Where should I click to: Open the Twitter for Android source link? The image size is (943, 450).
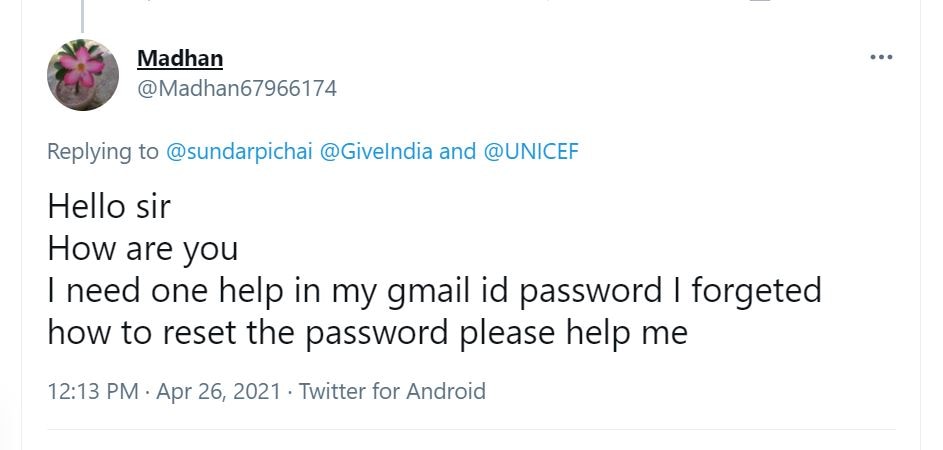click(x=392, y=390)
